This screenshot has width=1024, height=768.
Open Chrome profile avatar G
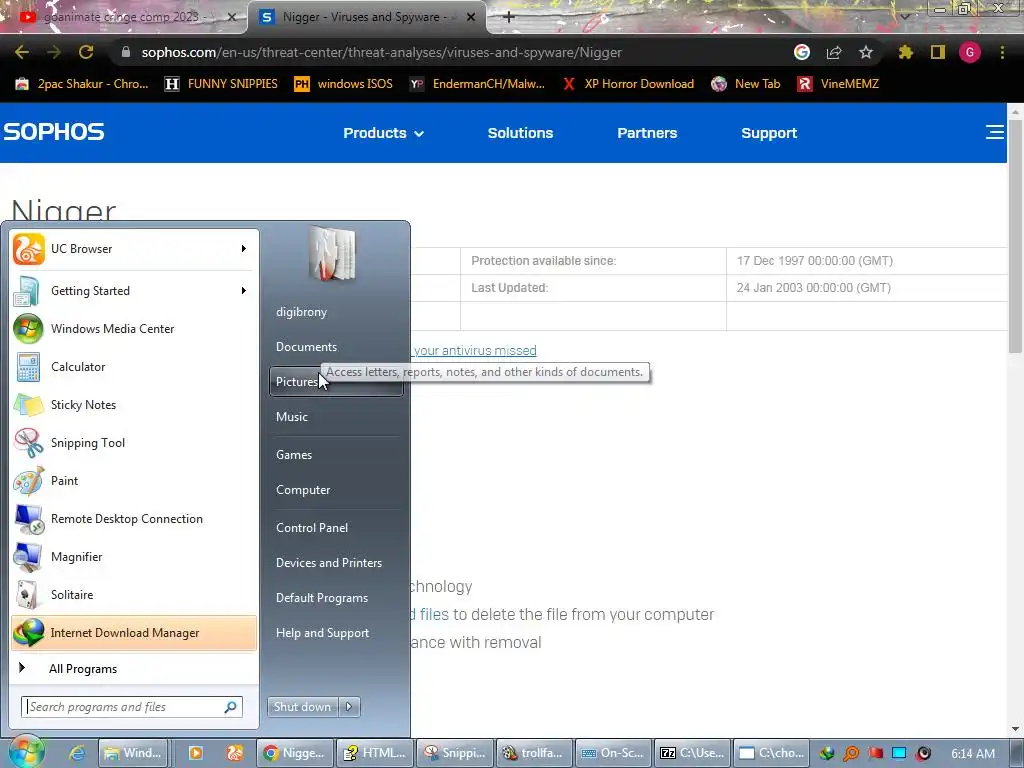[970, 52]
